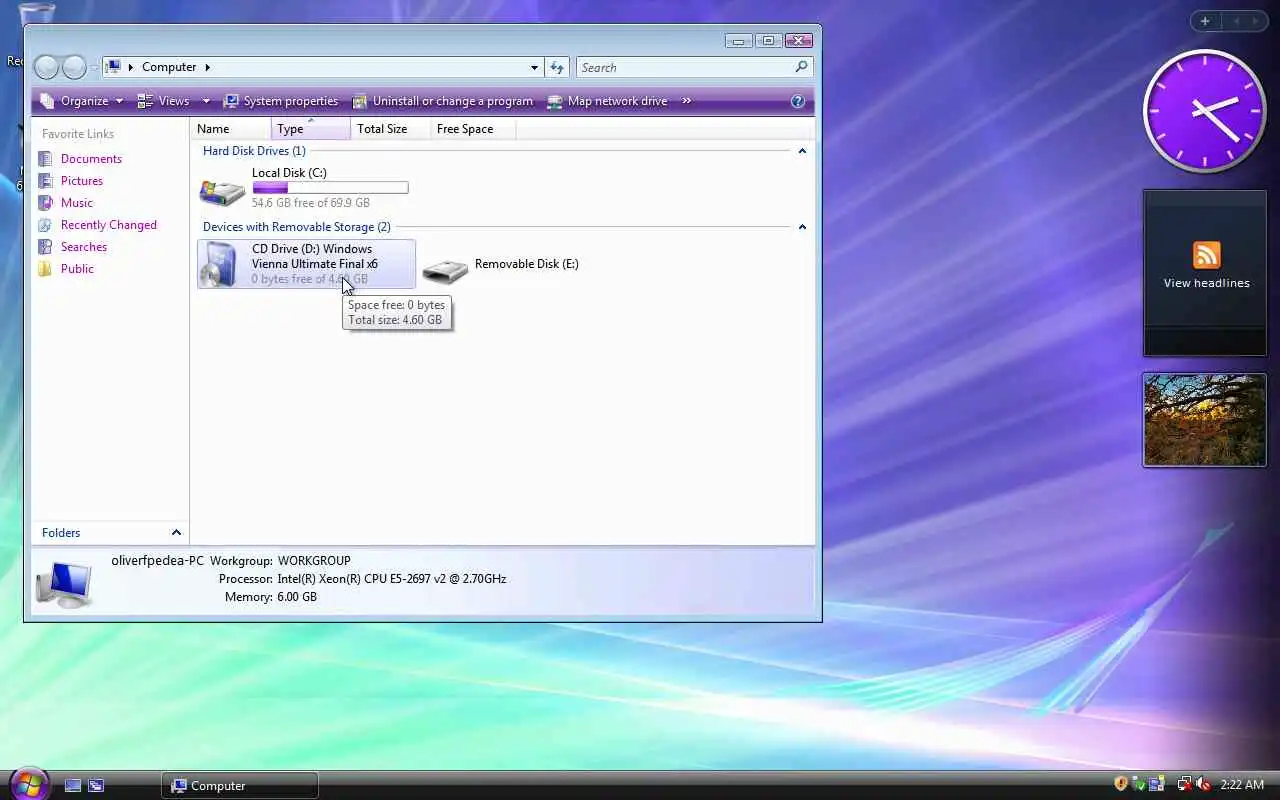1280x800 pixels.
Task: Click View headlines in feed gadget
Action: 1206,283
